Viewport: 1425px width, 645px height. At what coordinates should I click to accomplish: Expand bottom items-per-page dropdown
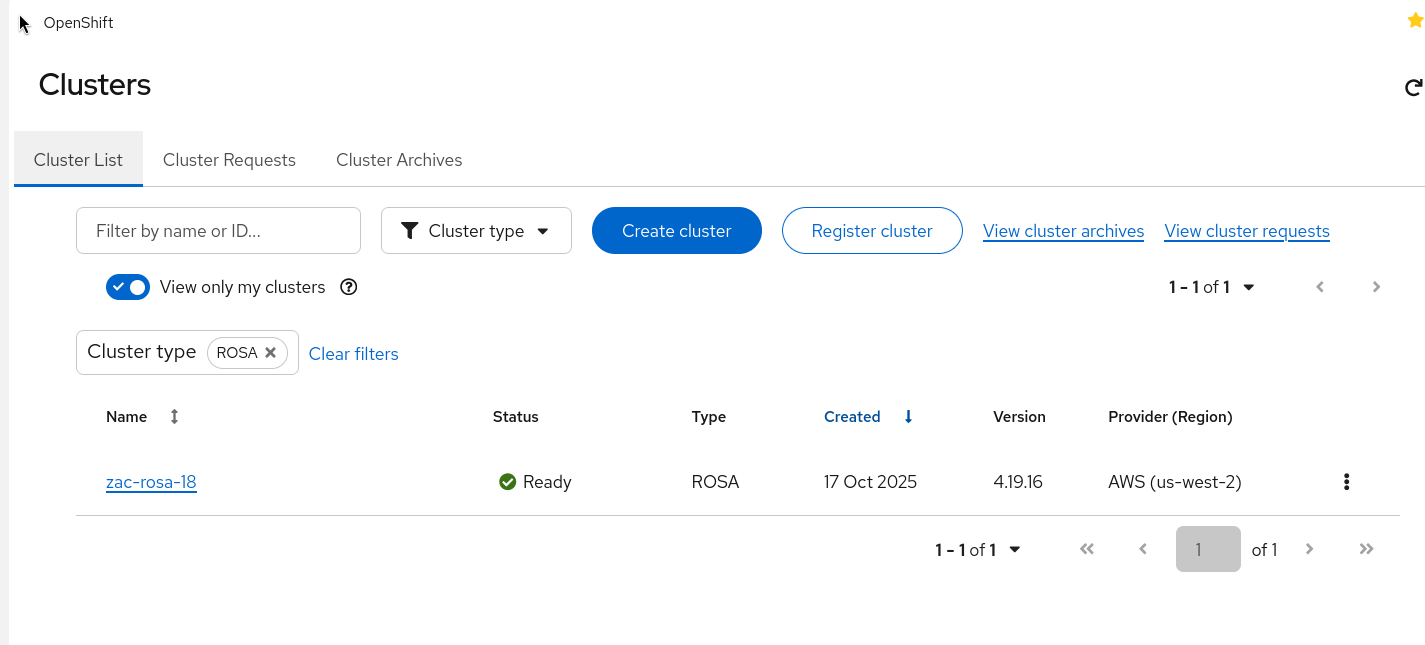(1014, 549)
